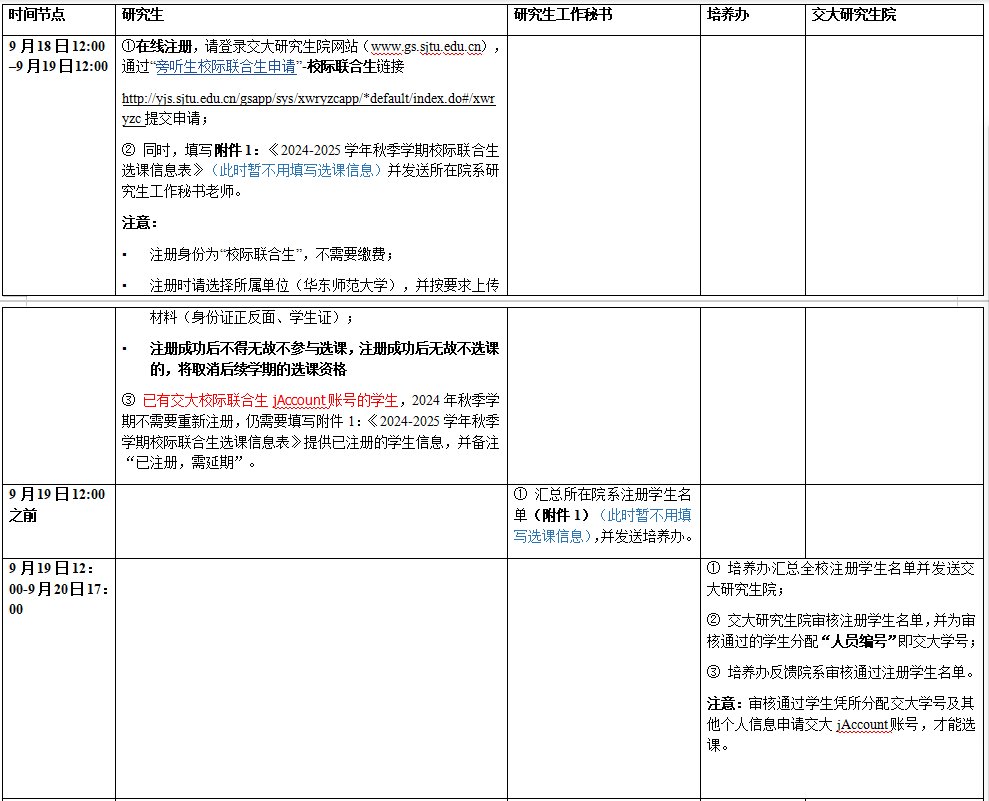989x801 pixels.
Task: Click the text ①培养办汇总全校注册学生名单
Action: (x=840, y=578)
